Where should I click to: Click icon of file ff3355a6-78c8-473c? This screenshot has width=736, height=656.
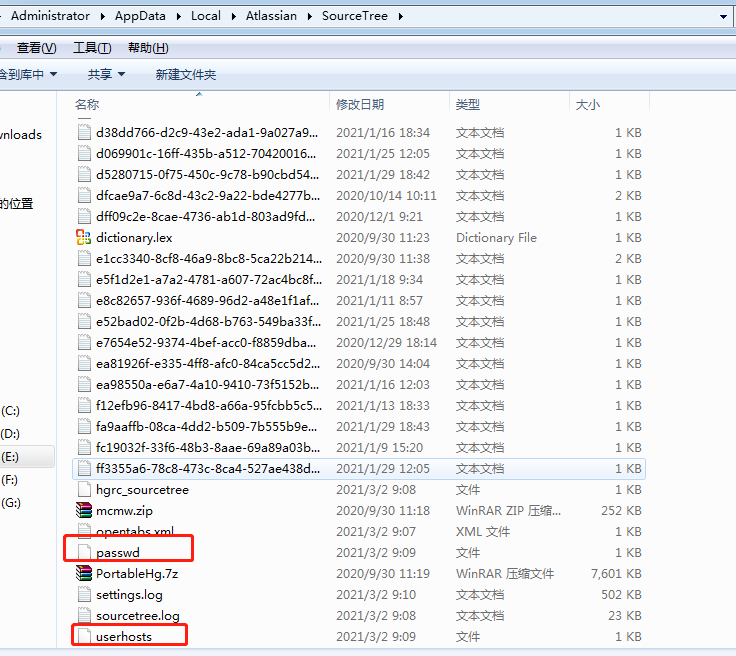tap(84, 468)
